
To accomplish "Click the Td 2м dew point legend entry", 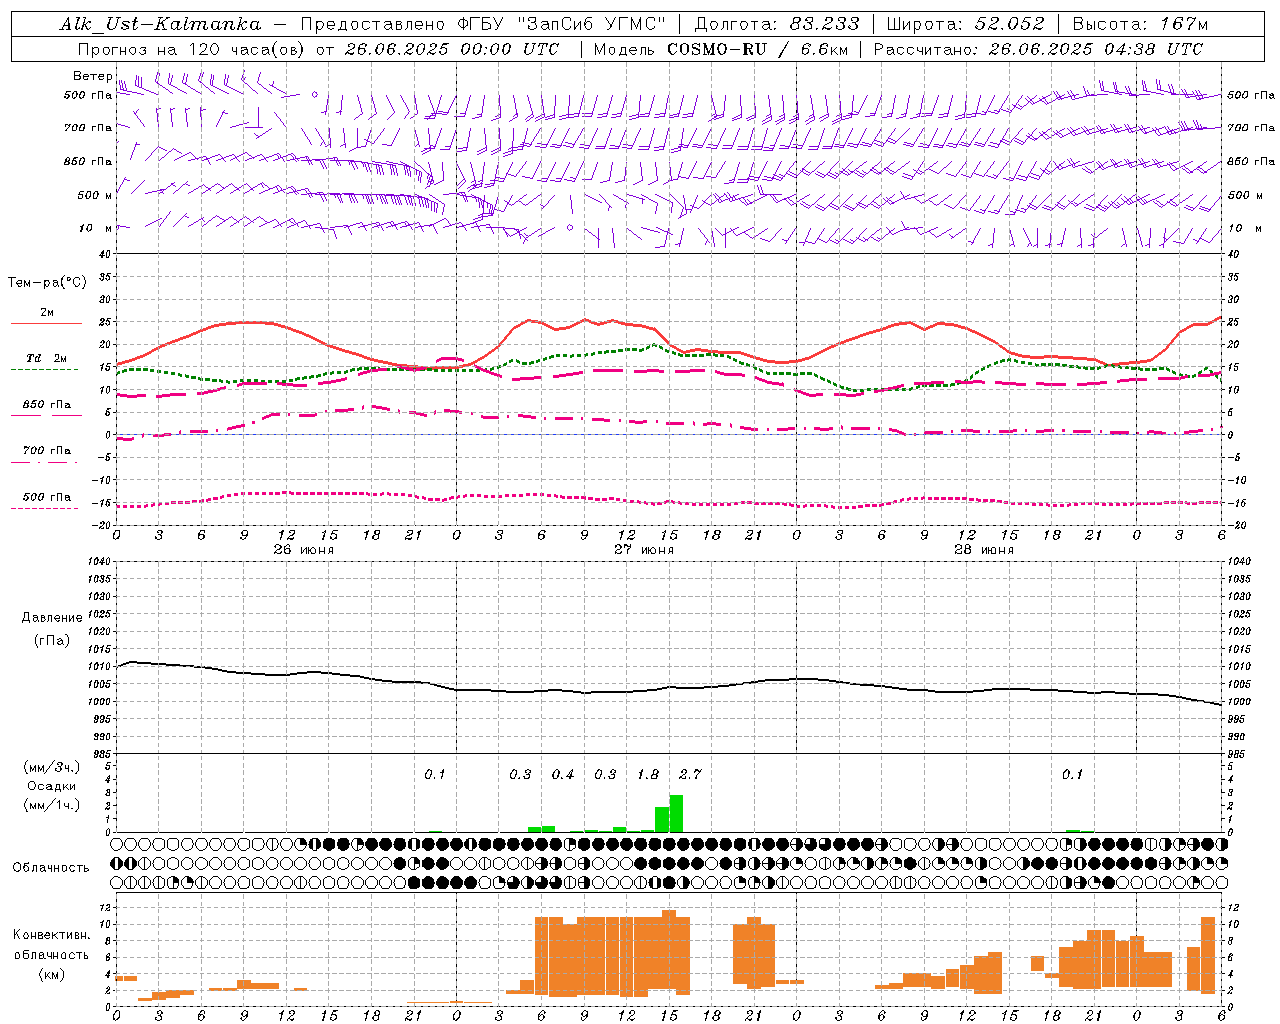I will [46, 361].
